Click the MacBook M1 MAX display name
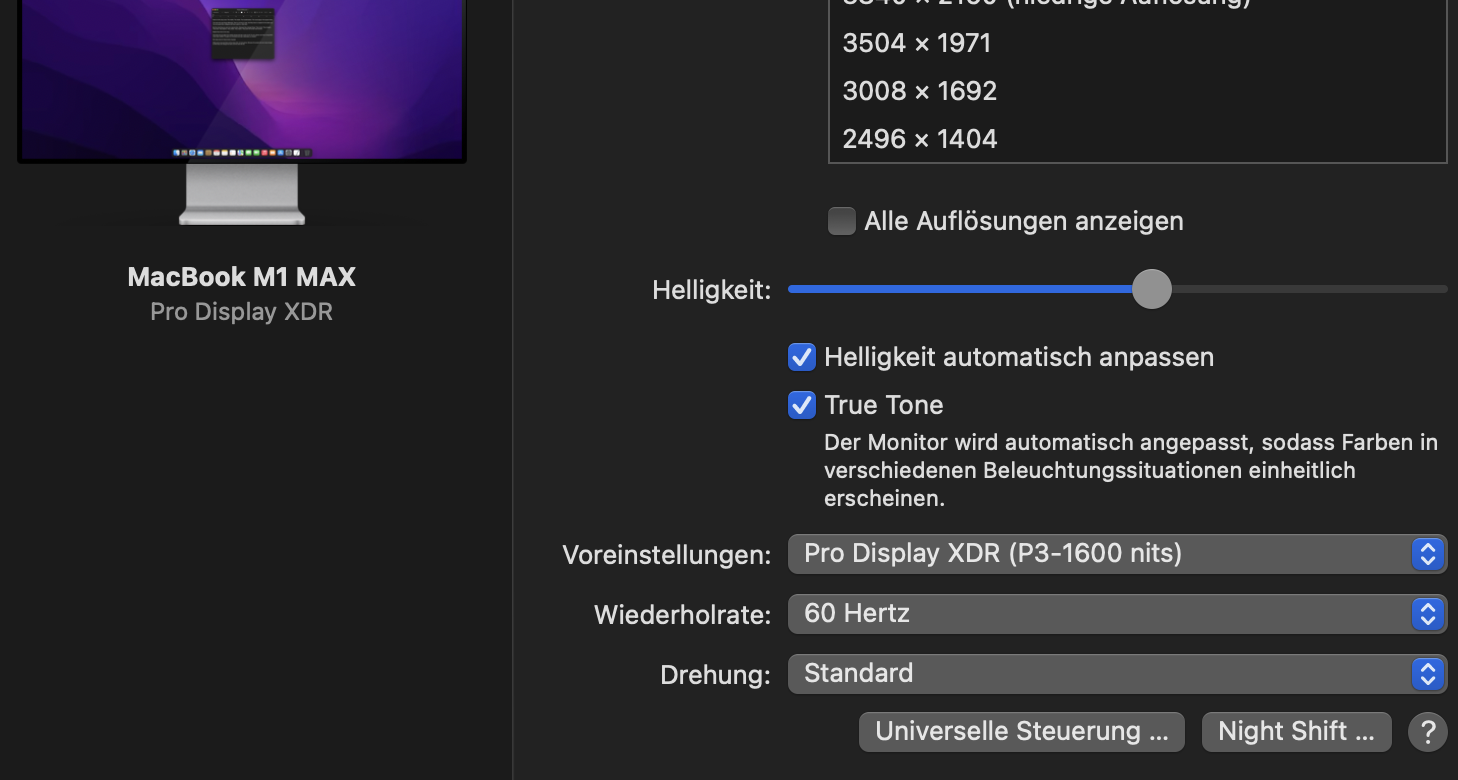 242,277
